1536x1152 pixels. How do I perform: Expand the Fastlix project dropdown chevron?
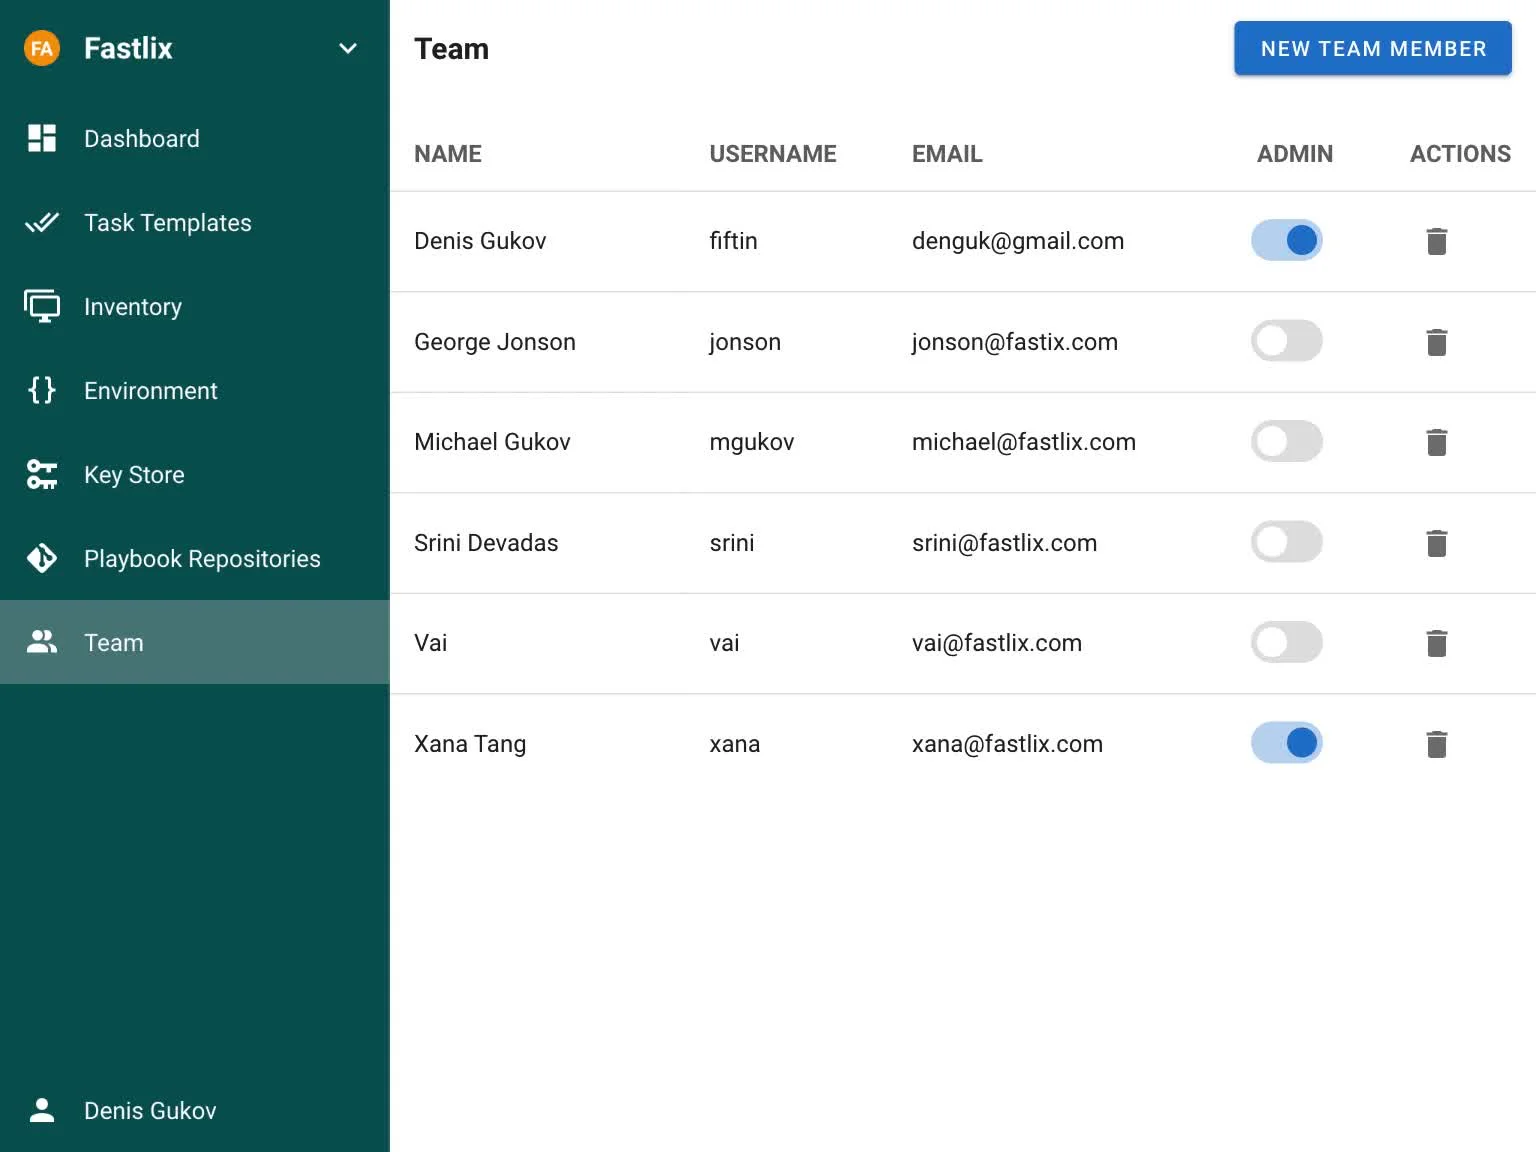[x=348, y=48]
